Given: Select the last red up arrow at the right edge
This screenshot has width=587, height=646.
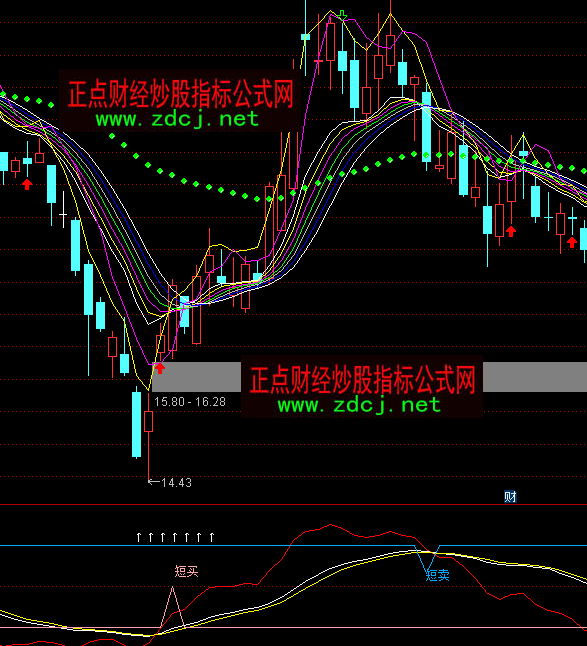Looking at the screenshot, I should point(572,242).
